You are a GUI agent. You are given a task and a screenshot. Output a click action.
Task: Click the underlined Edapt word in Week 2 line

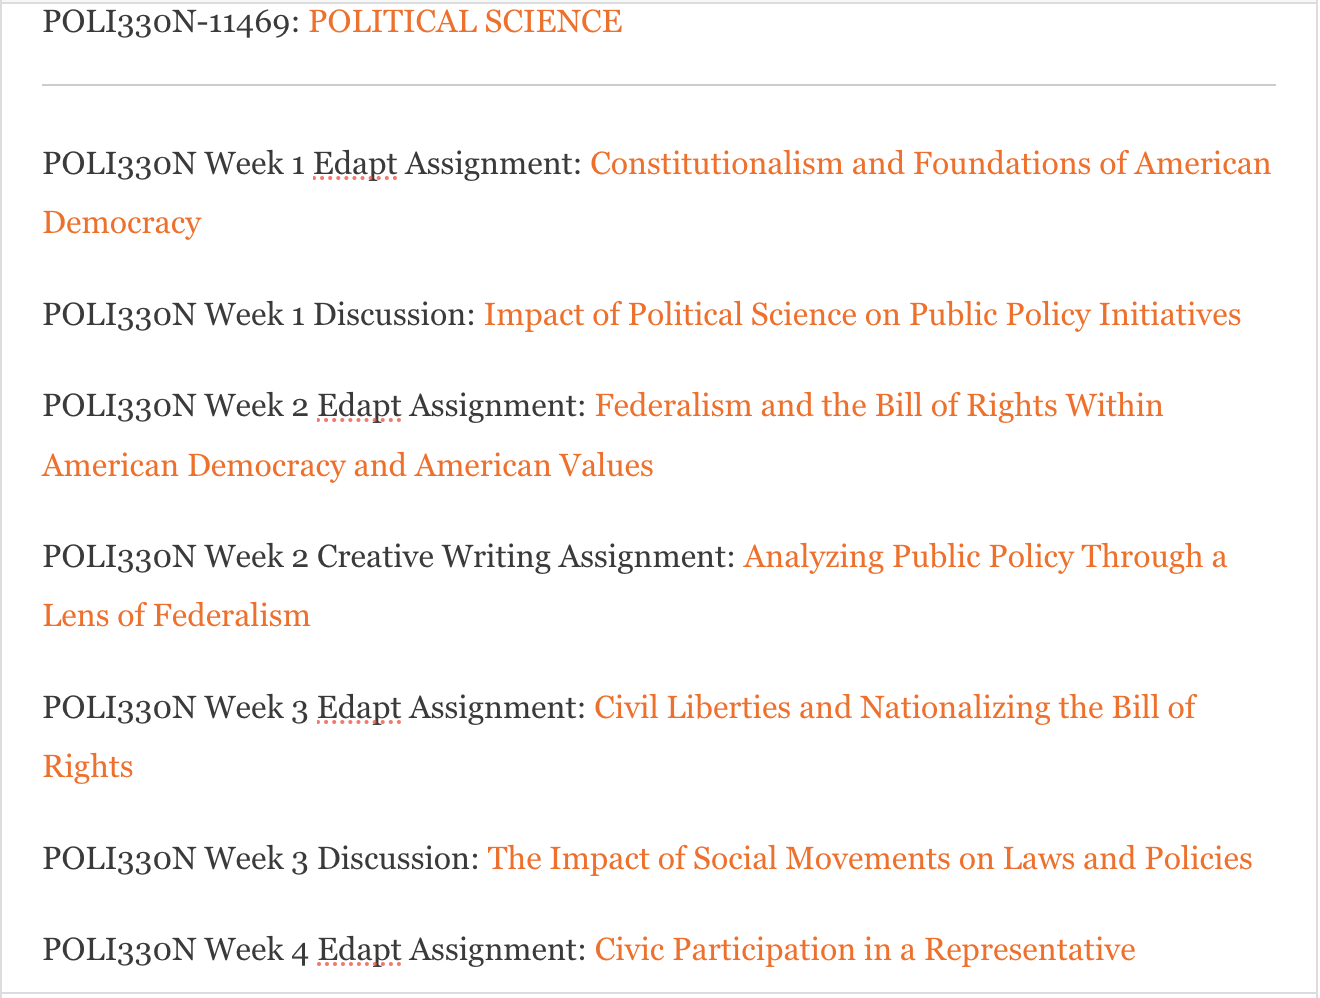[359, 405]
